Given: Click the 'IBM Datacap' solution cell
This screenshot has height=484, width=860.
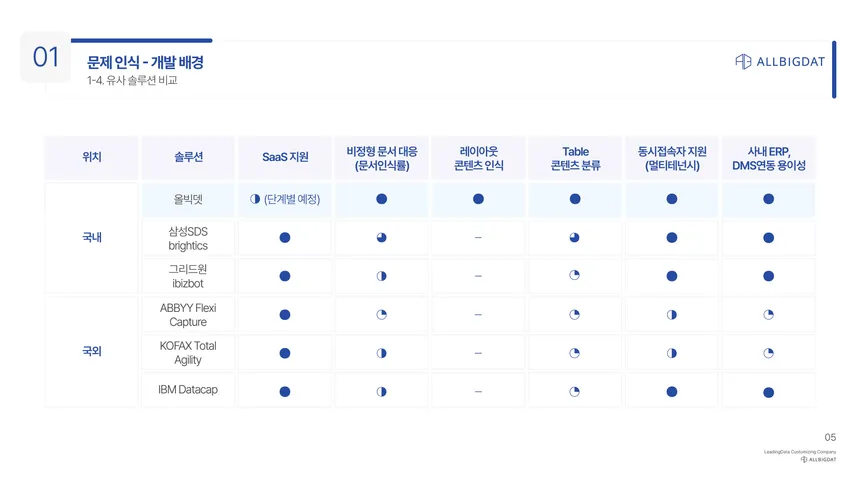Looking at the screenshot, I should point(188,390).
